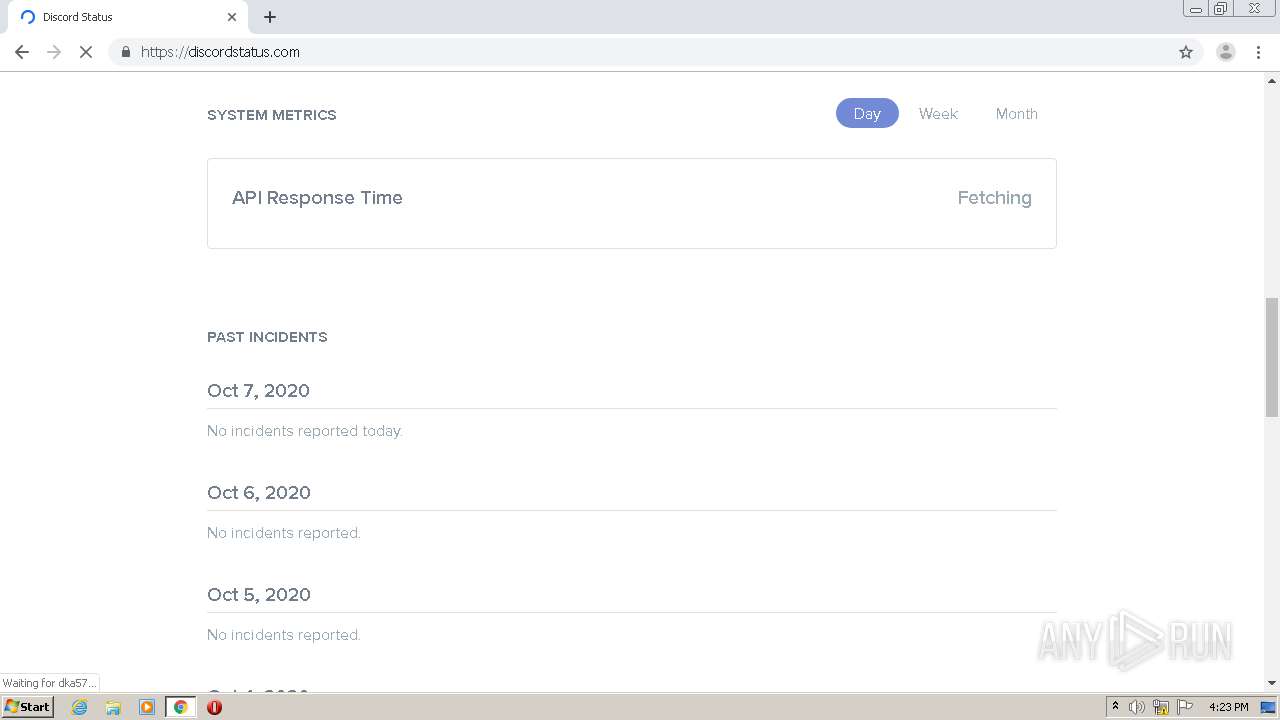This screenshot has height=720, width=1280.
Task: Open the volume speaker tray icon
Action: 1137,707
